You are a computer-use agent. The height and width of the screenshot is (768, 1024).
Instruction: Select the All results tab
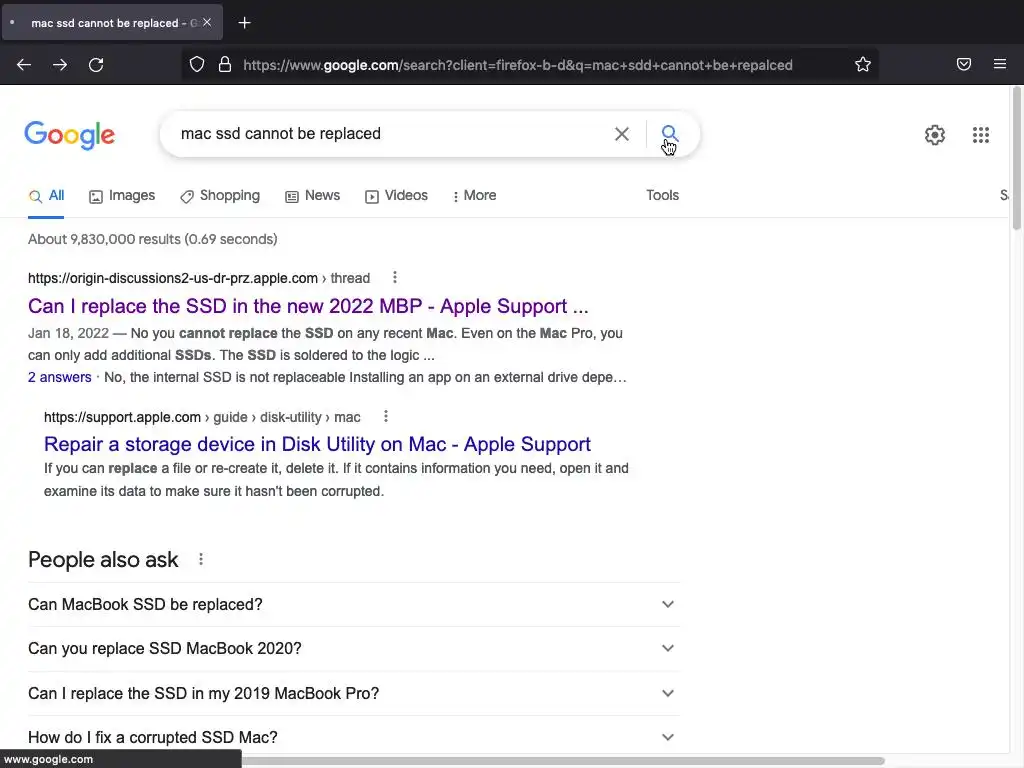click(46, 195)
